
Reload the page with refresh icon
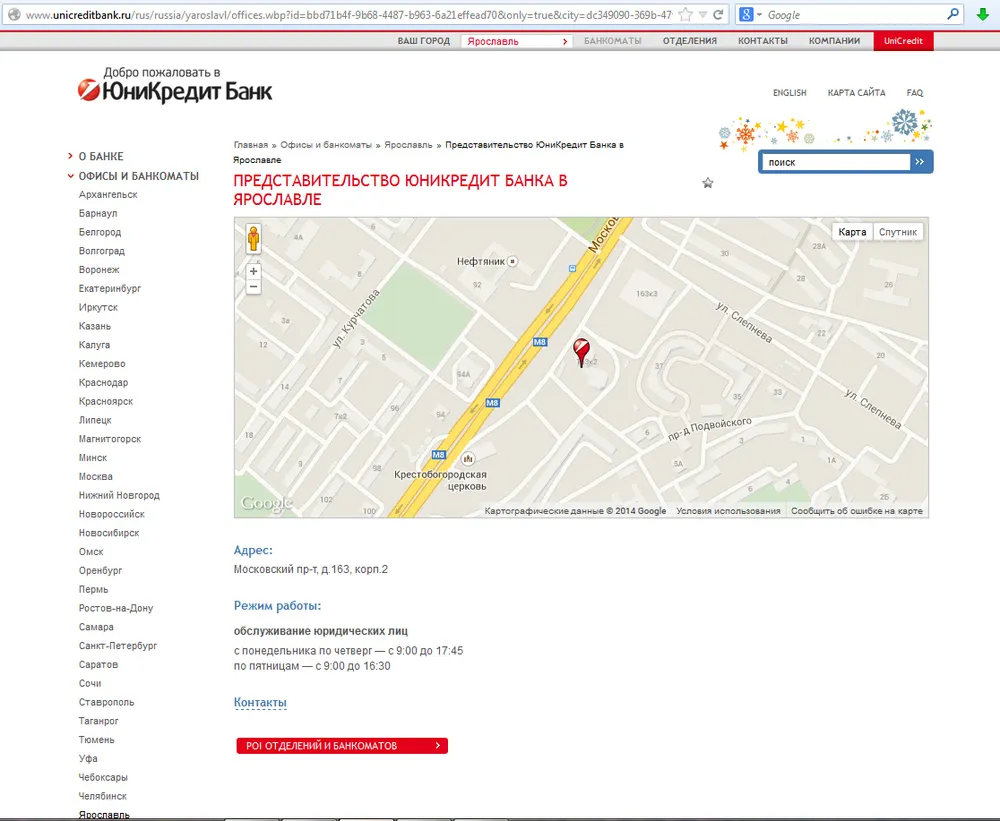click(x=718, y=15)
